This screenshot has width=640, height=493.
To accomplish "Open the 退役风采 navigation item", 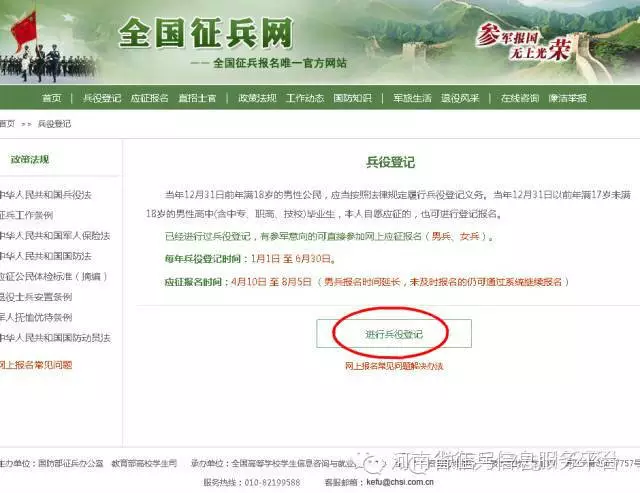I will [x=460, y=98].
